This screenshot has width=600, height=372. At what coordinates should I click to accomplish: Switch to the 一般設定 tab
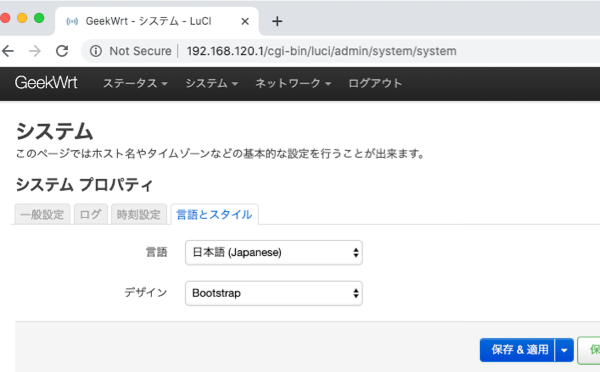click(42, 214)
